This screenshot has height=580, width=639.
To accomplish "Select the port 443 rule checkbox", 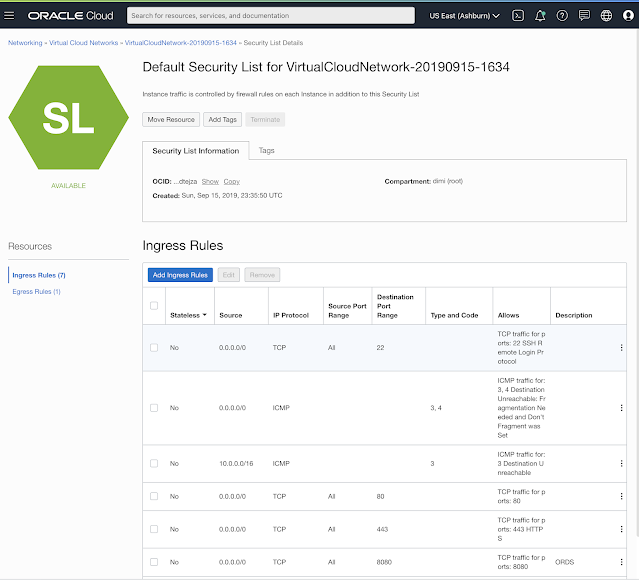I will click(154, 529).
